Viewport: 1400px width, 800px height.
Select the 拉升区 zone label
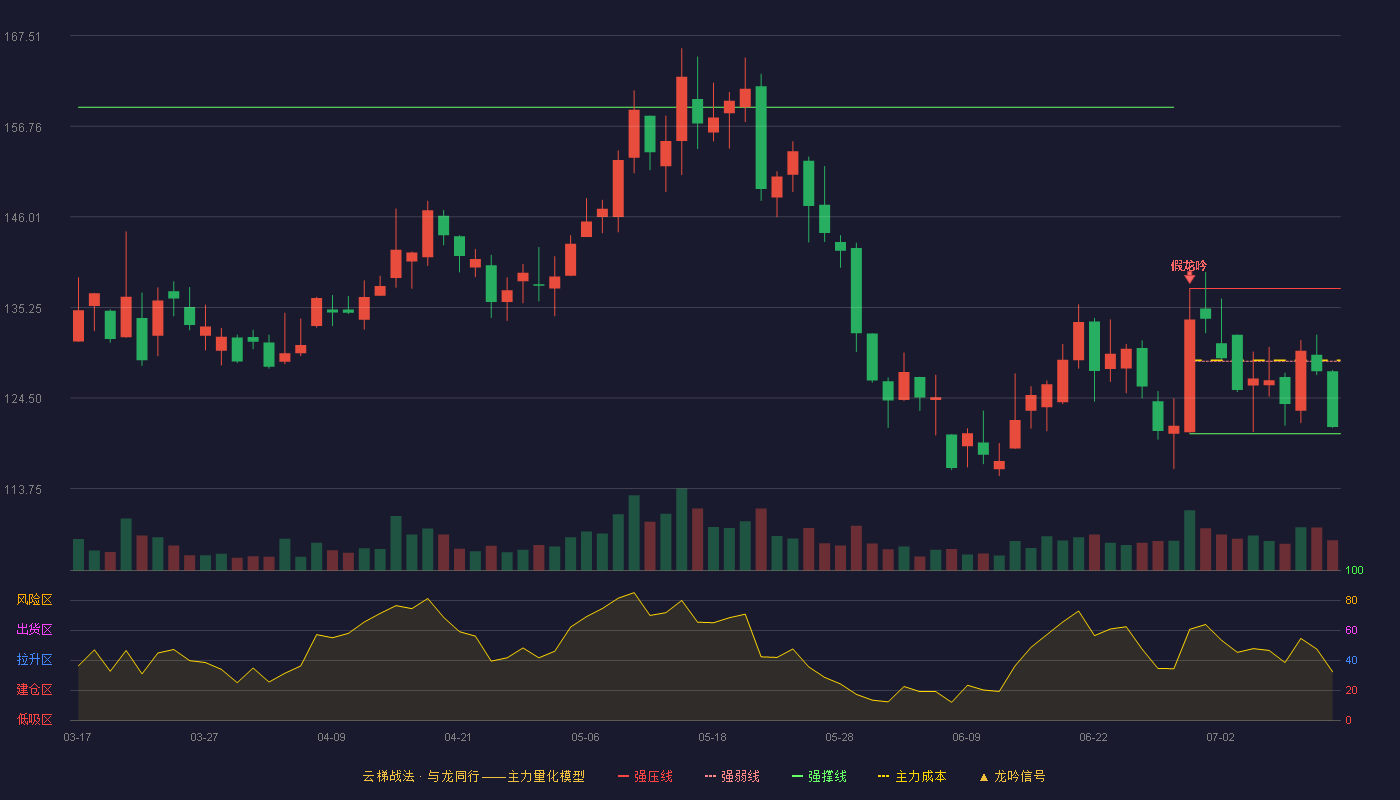tap(34, 660)
